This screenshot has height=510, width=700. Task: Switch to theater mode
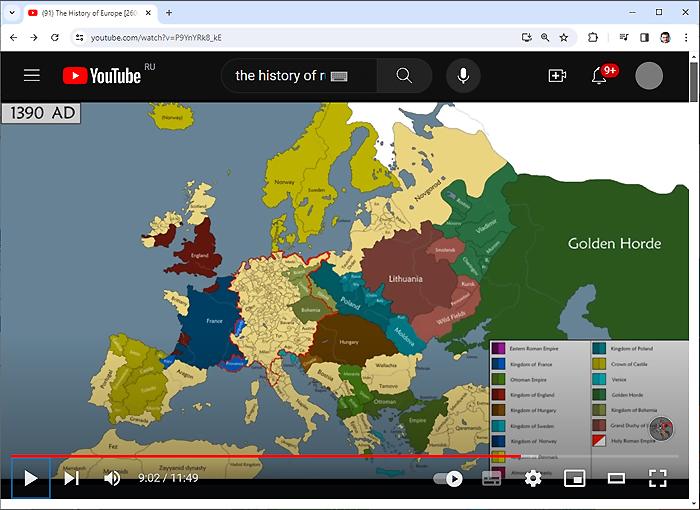pyautogui.click(x=616, y=479)
